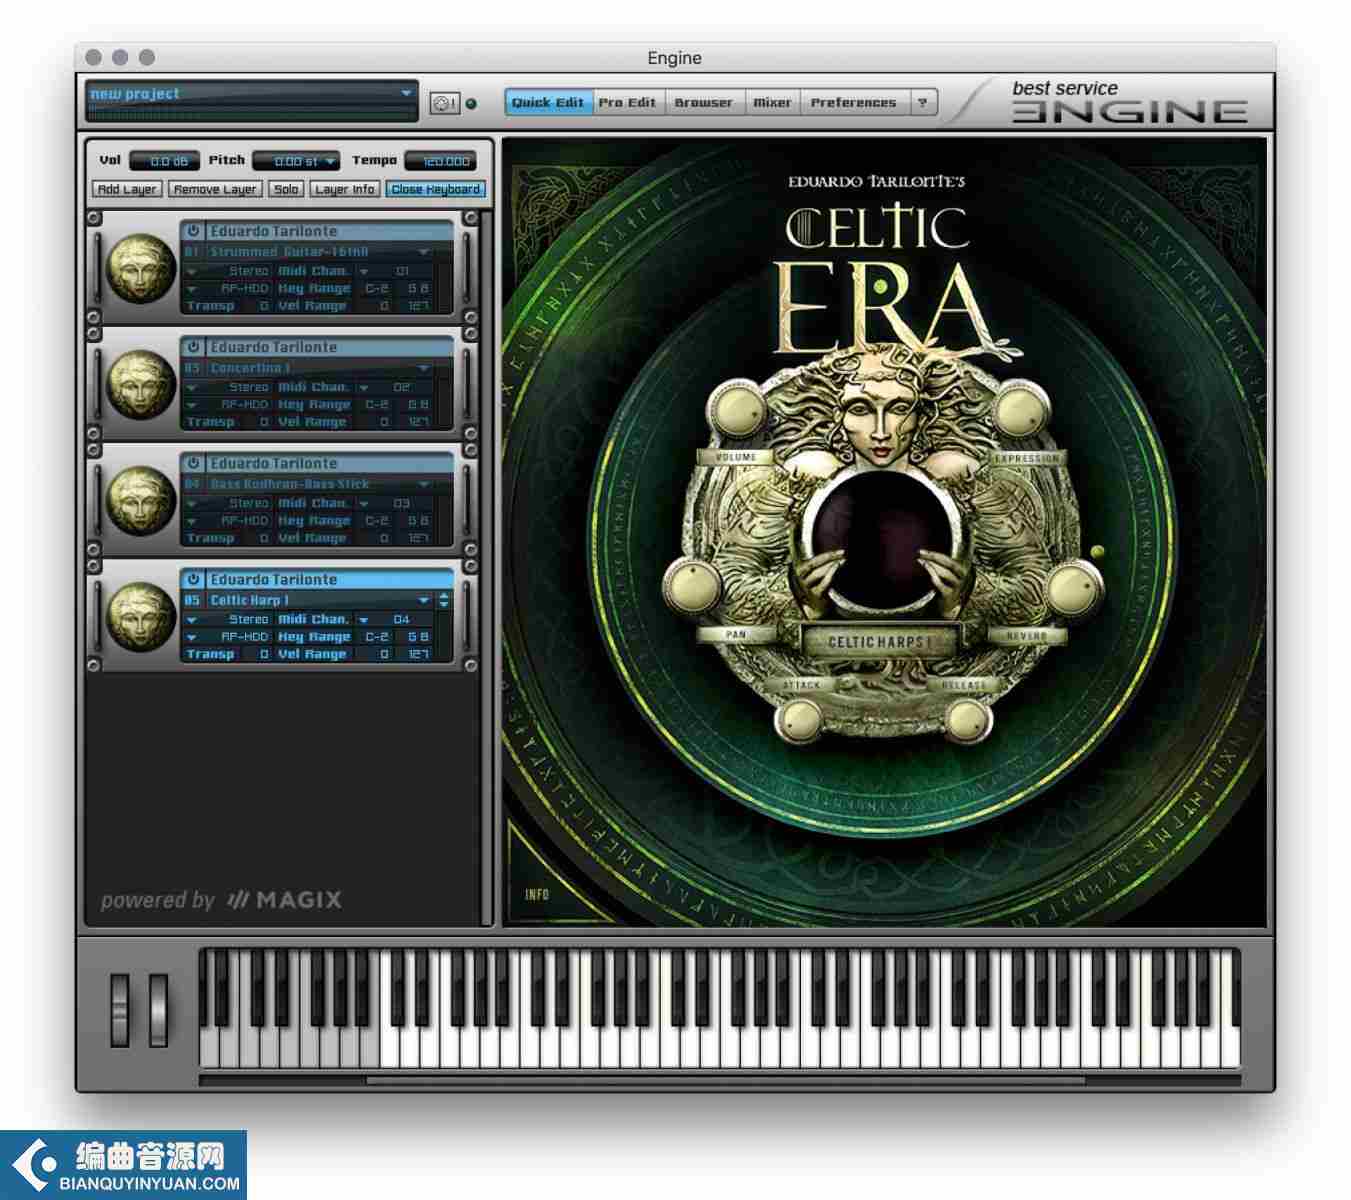Open Celtic Harp I RF-HDD mode dropdown

(192, 636)
